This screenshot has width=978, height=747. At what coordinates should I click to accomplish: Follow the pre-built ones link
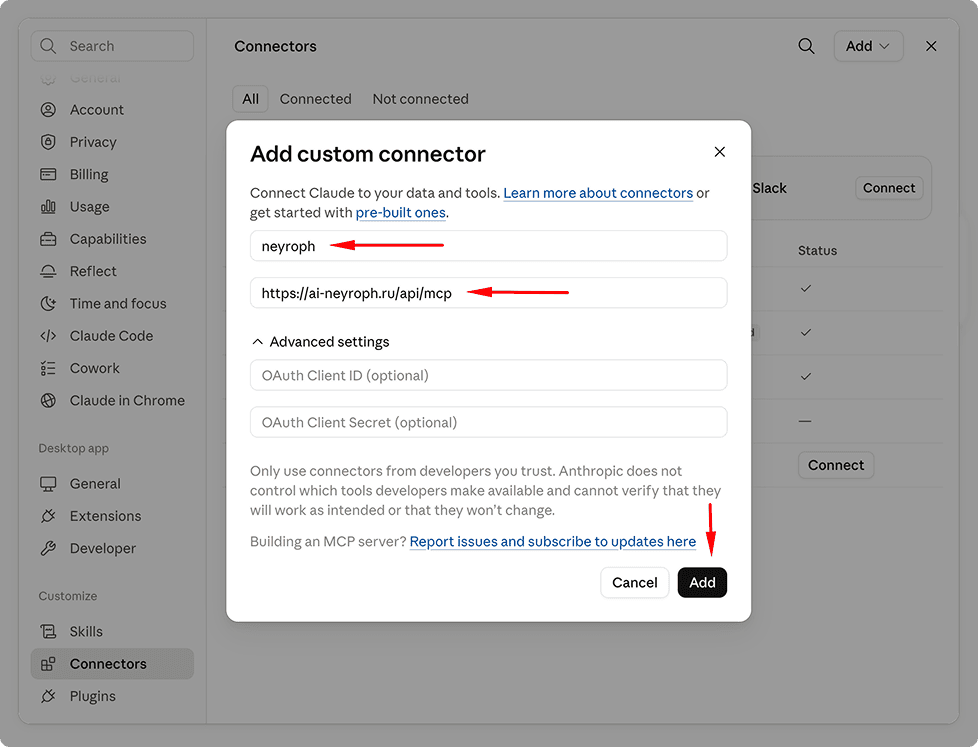coord(400,213)
